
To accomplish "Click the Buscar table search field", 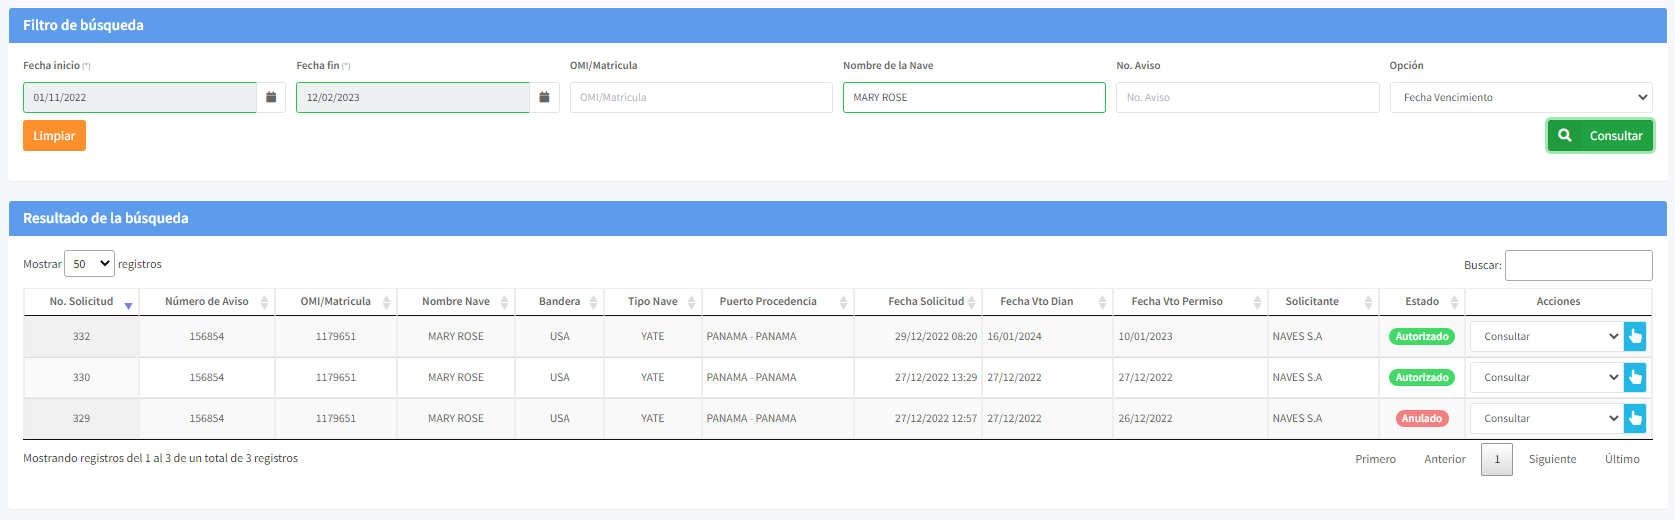I will pos(1578,266).
